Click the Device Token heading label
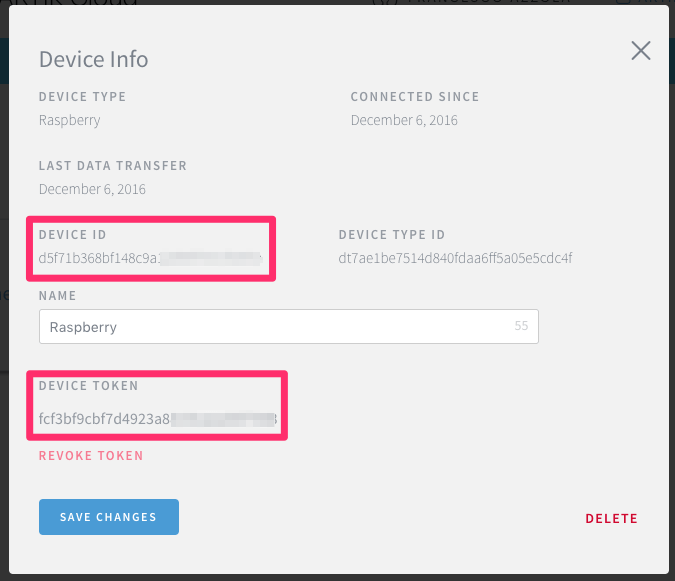This screenshot has width=675, height=581. click(89, 385)
